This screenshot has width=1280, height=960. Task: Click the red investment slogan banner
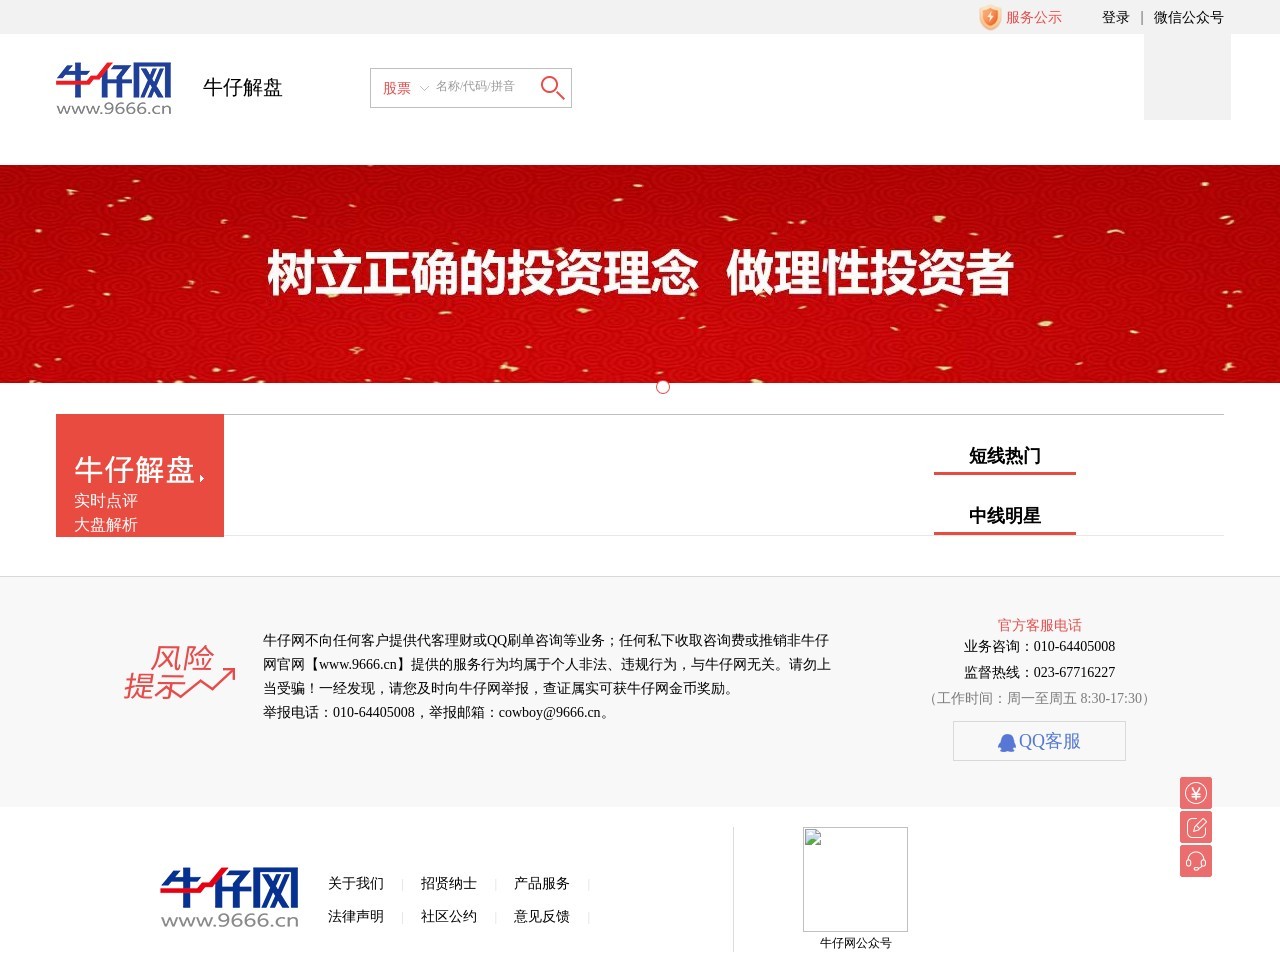click(640, 274)
